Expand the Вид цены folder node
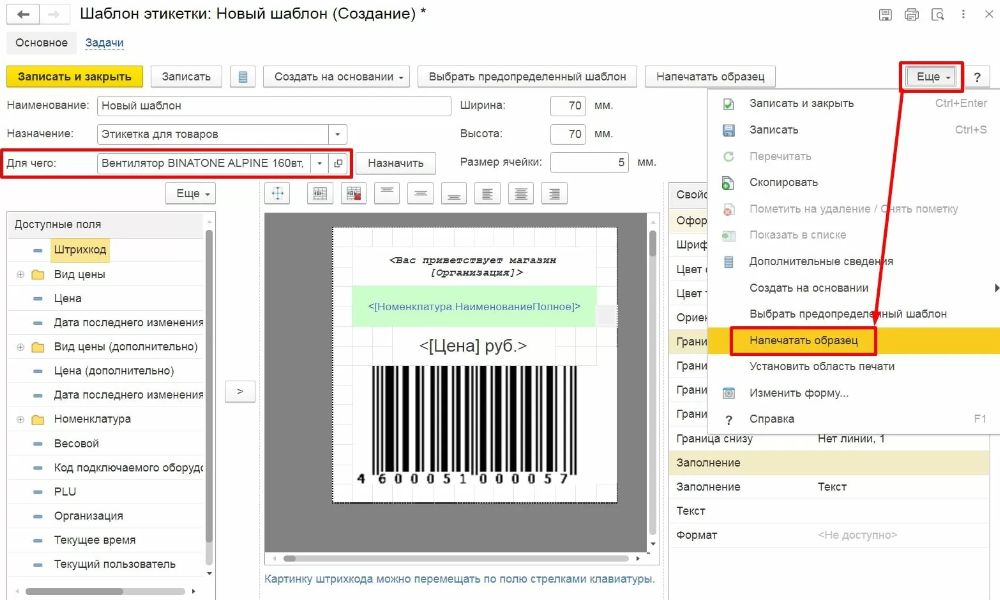 (x=20, y=275)
